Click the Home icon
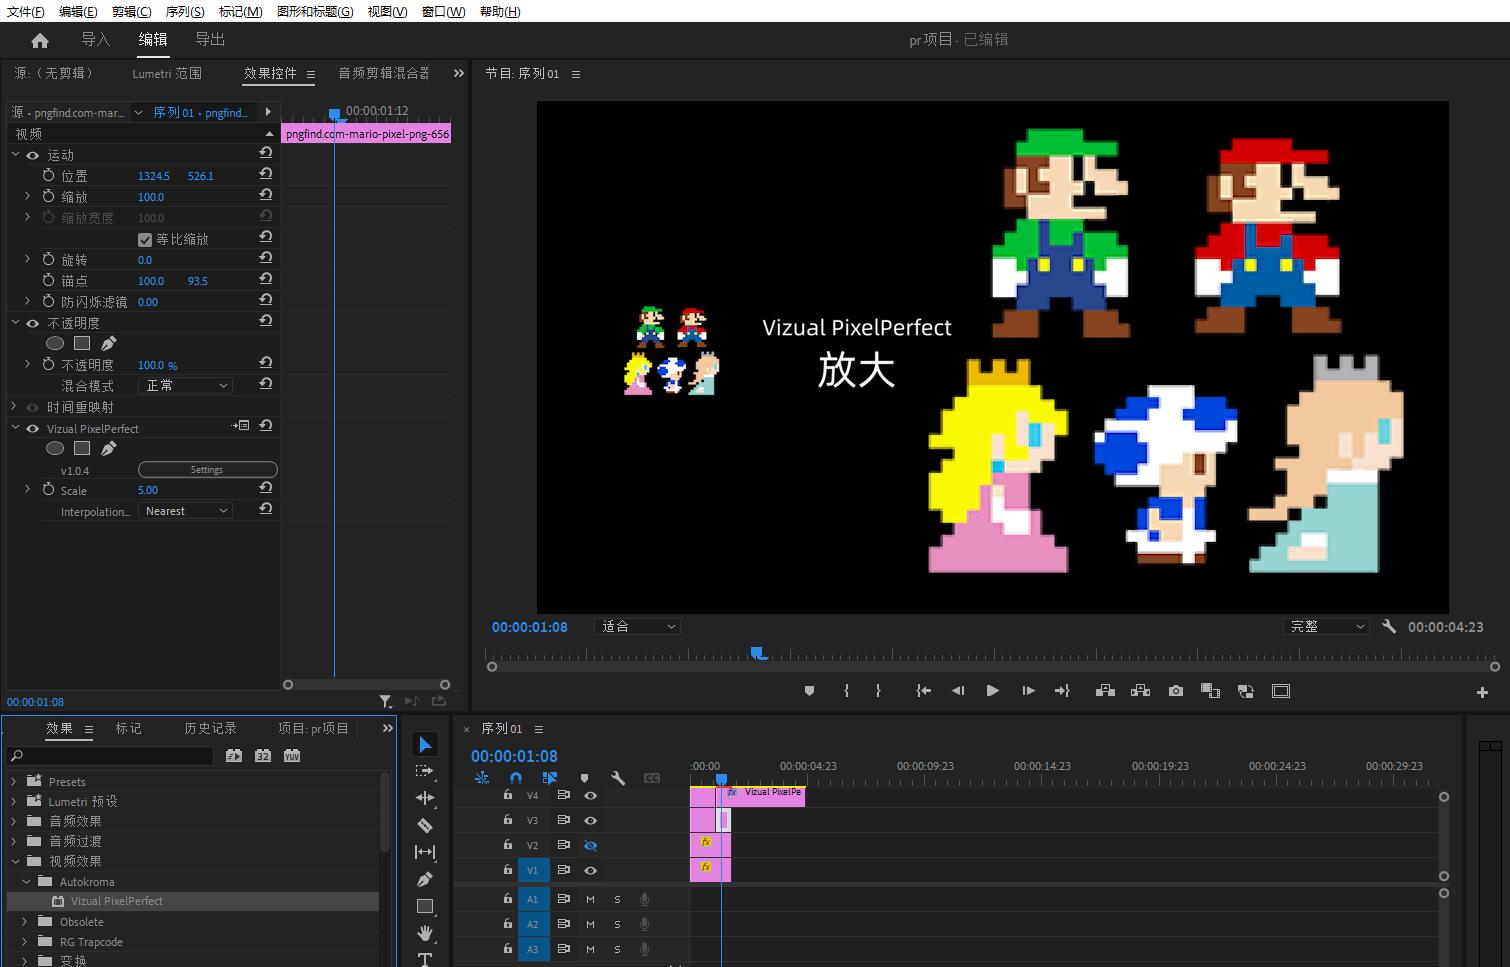 click(40, 41)
